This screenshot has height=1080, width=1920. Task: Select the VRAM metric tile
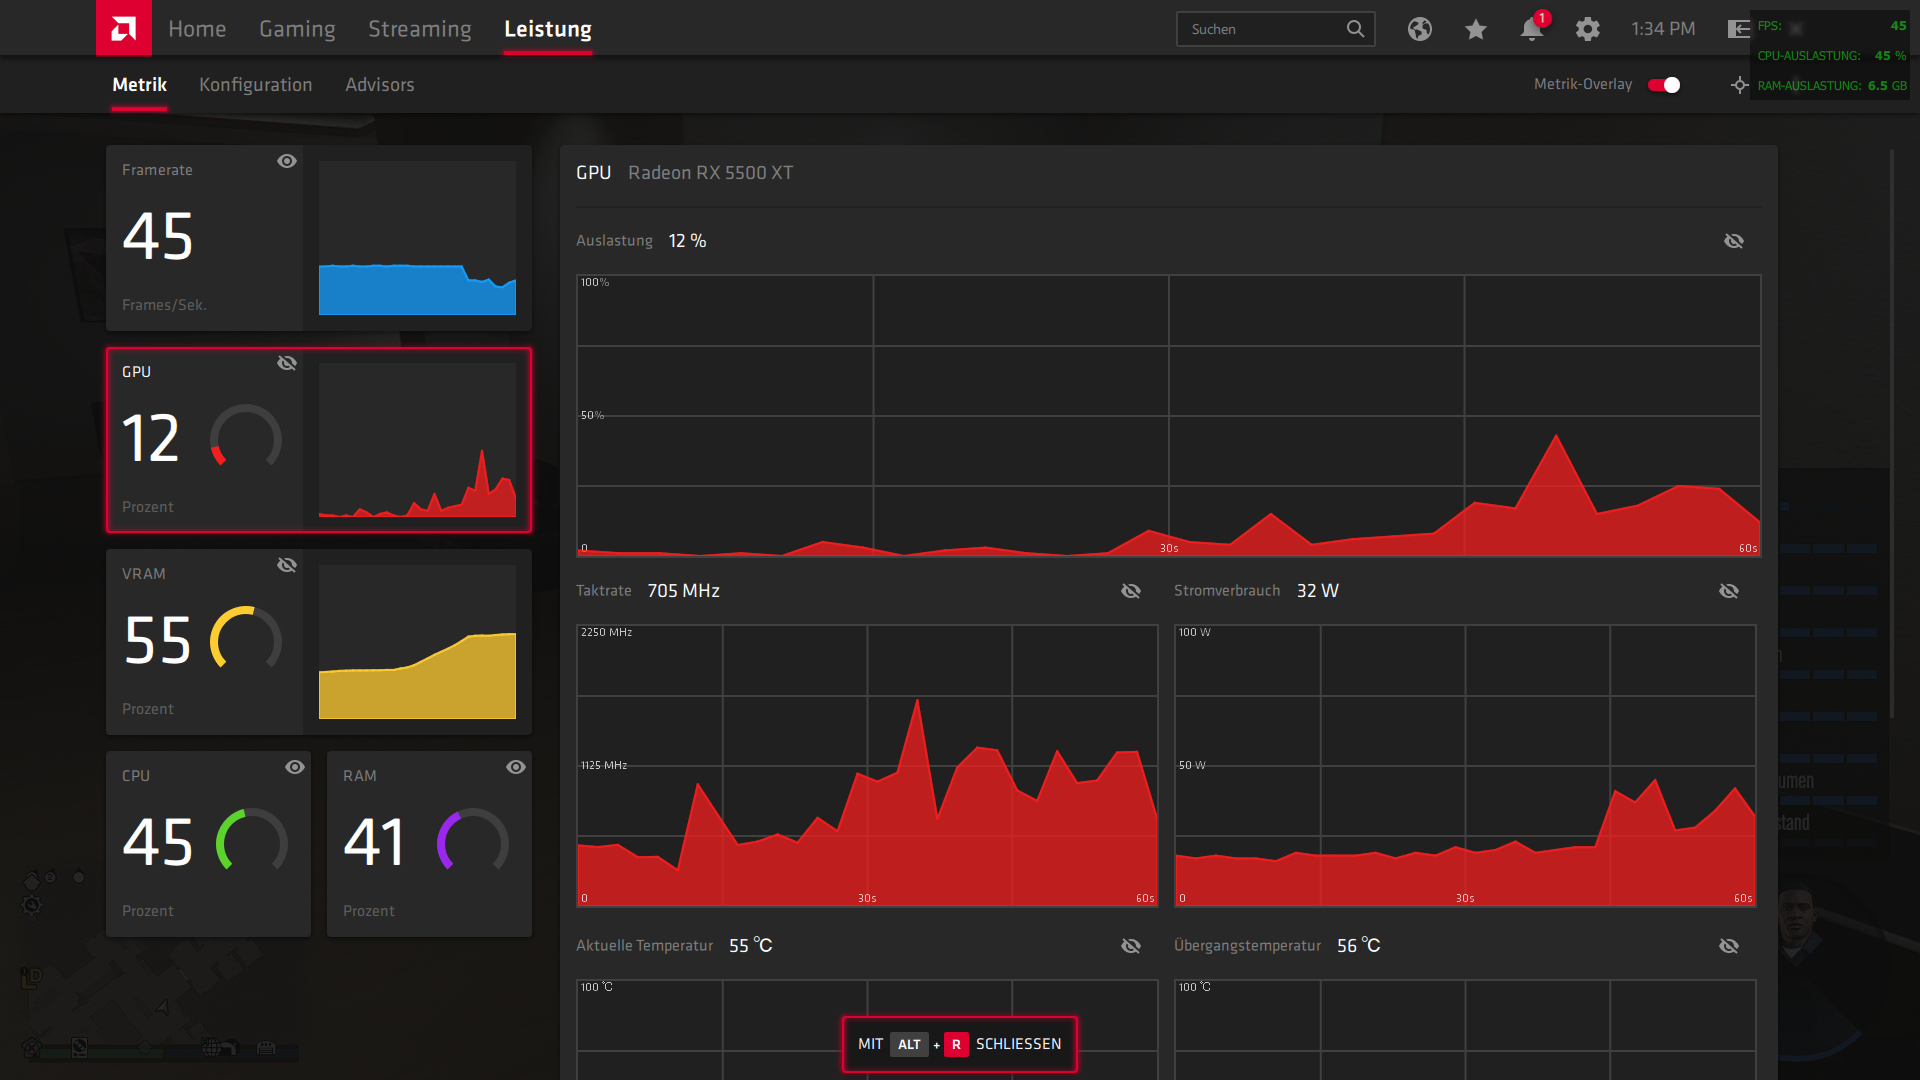(318, 642)
